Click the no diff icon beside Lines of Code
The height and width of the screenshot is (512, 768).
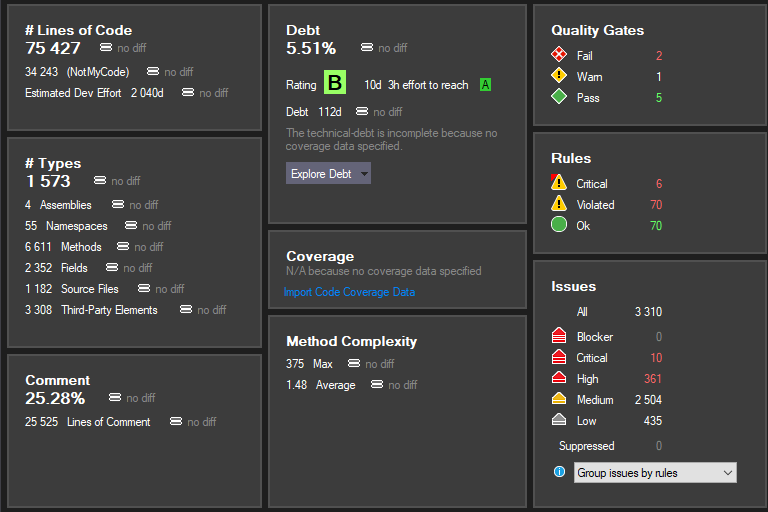[106, 47]
